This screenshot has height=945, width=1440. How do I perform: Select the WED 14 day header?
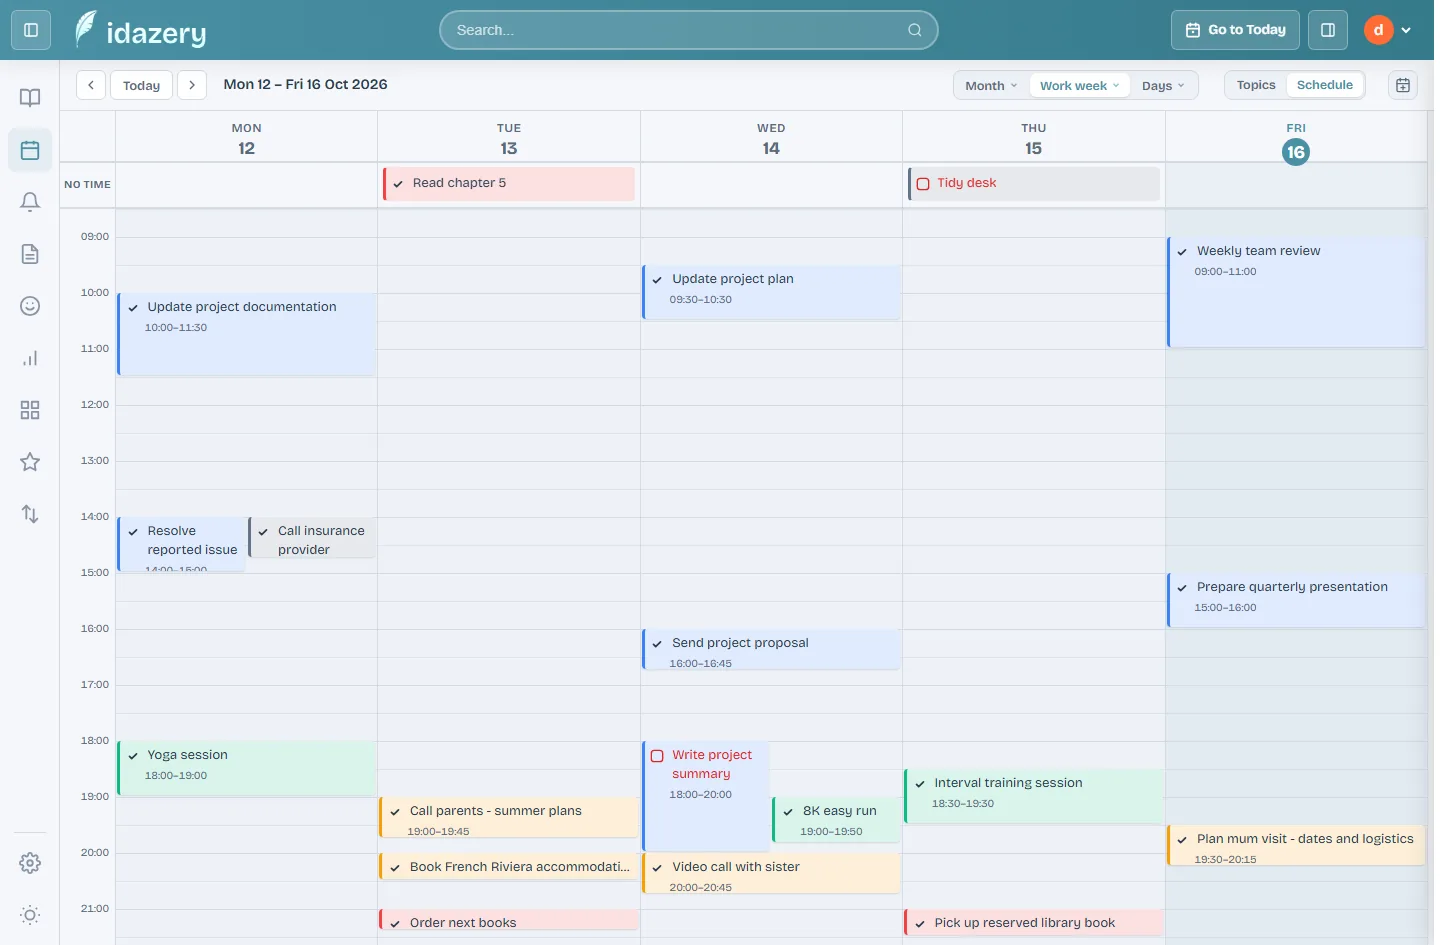tap(771, 138)
